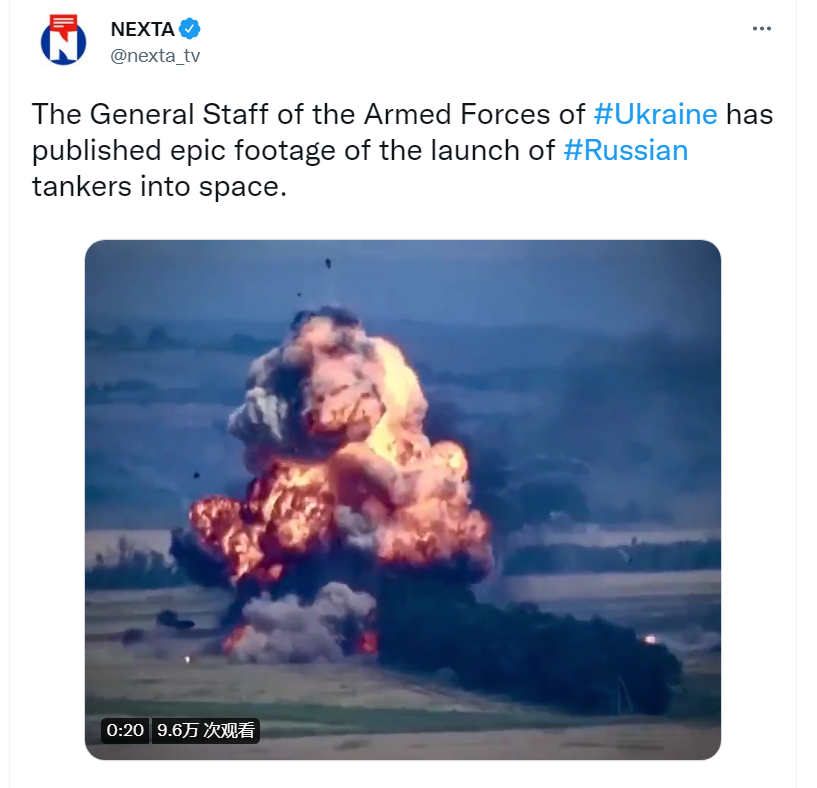Play the explosion video

[403, 499]
